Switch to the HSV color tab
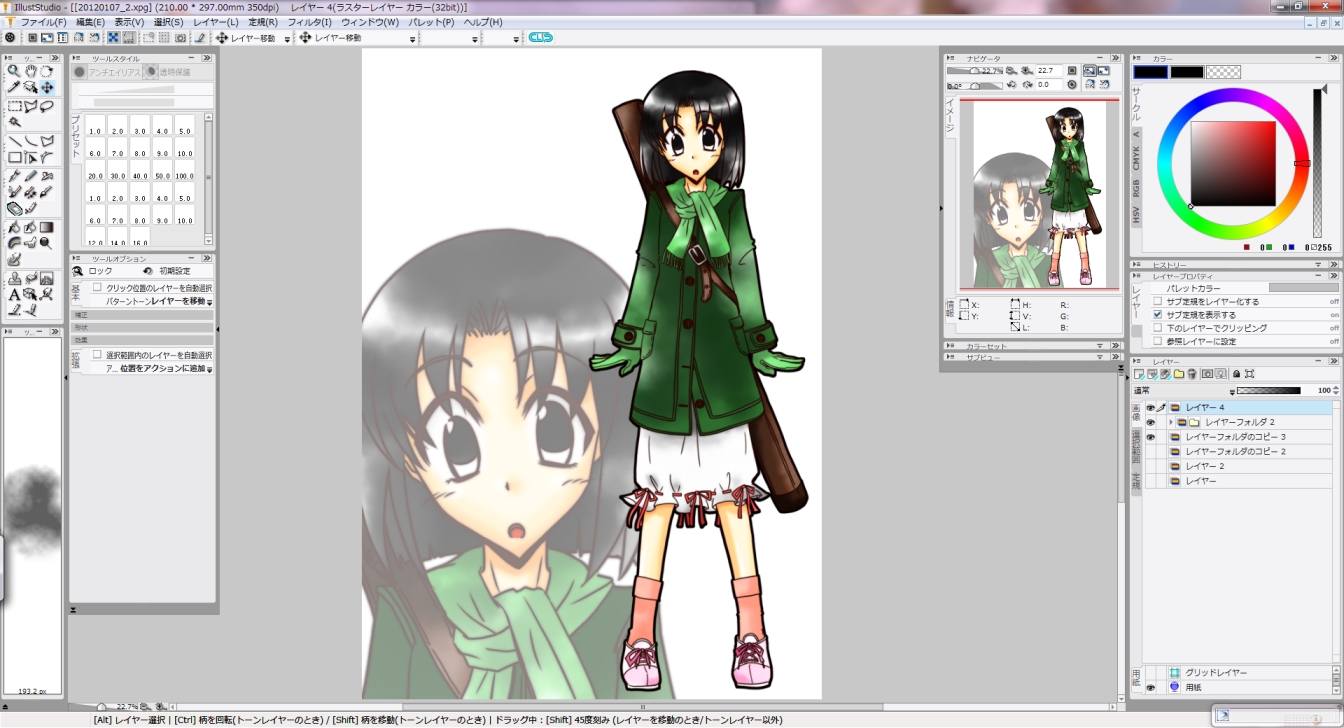1344x728 pixels. point(1136,214)
